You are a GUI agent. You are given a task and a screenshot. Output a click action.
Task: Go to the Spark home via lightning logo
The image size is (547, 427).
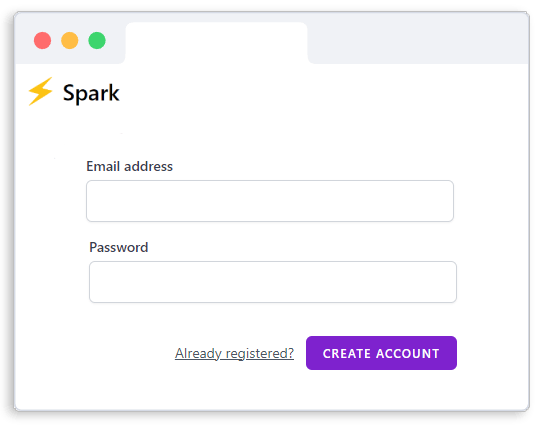[40, 91]
